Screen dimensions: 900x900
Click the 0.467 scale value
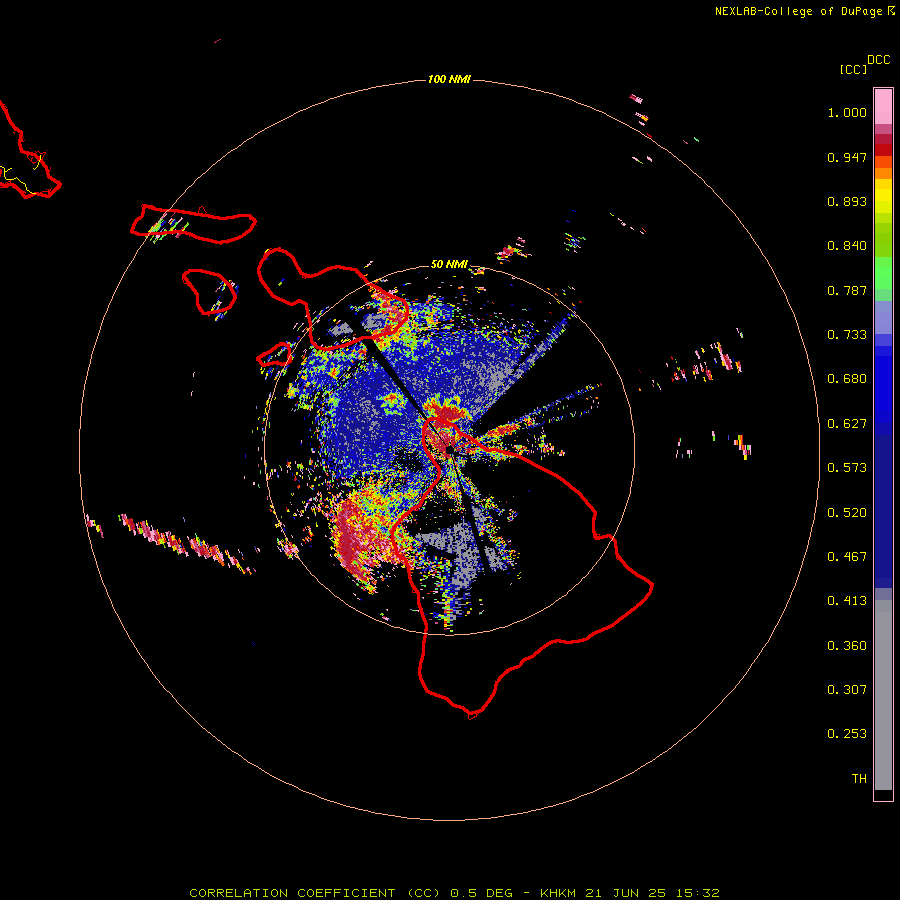coord(847,557)
